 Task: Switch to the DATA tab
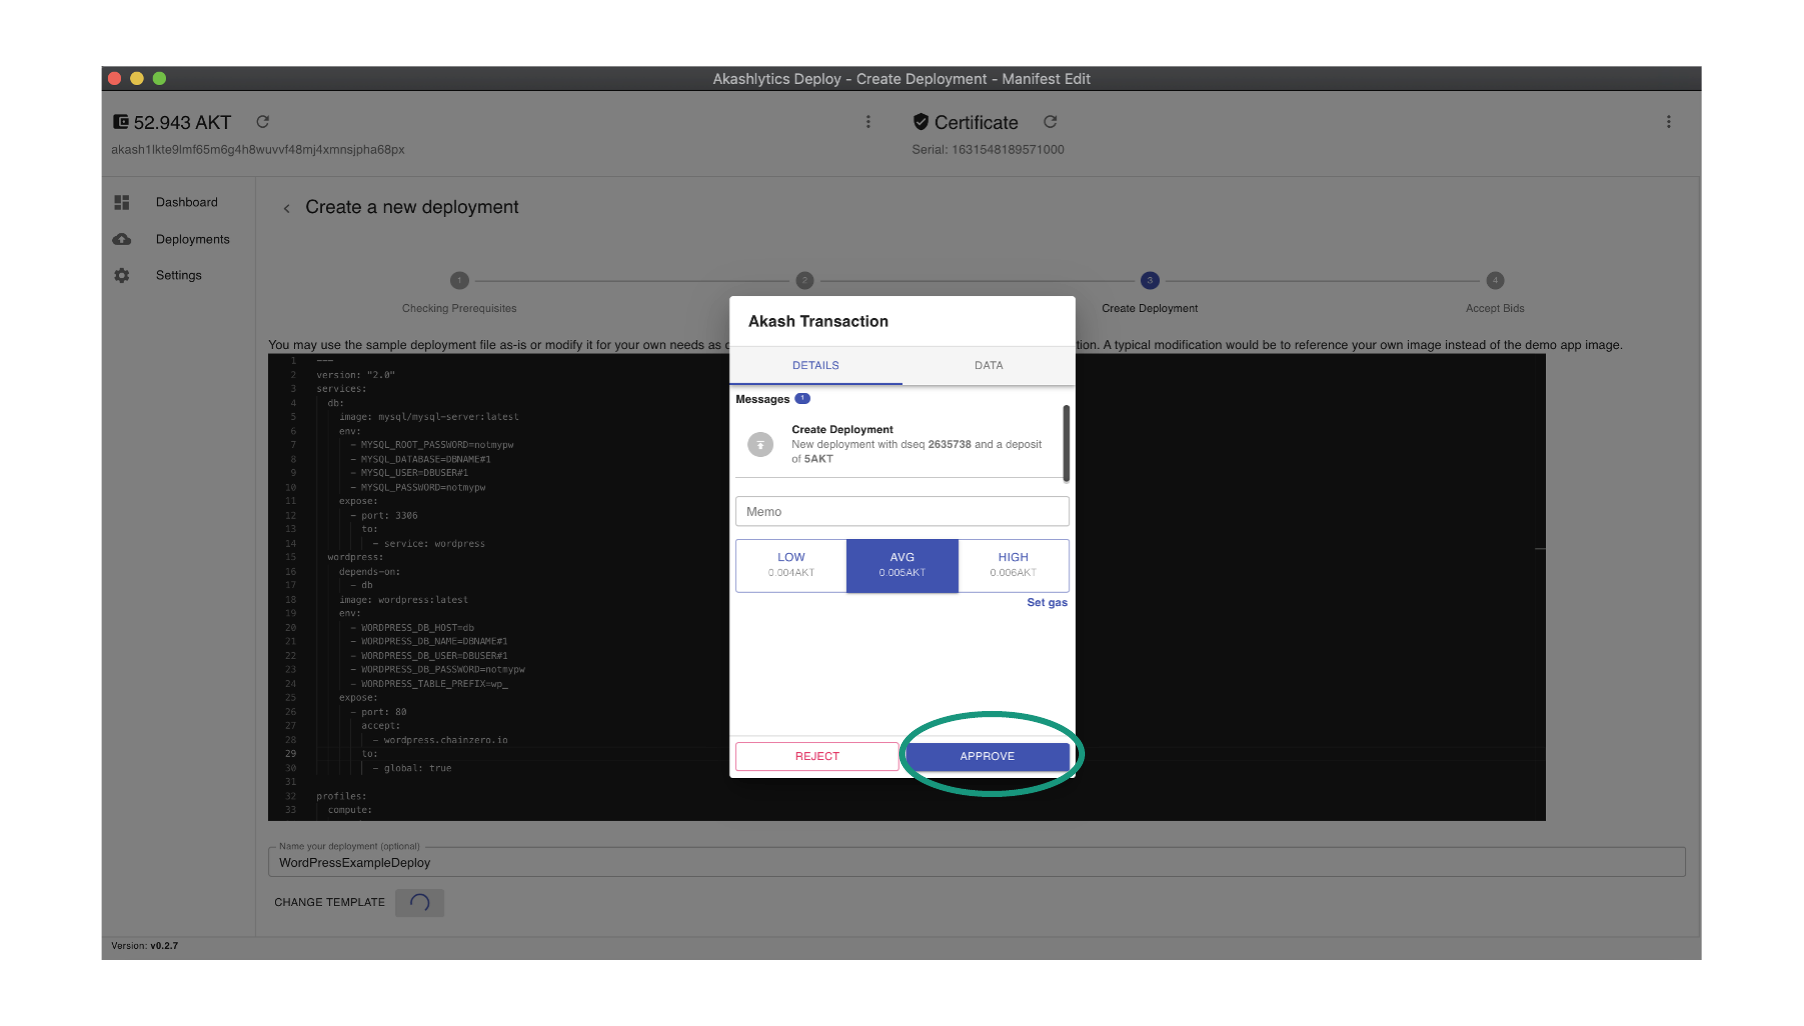989,366
